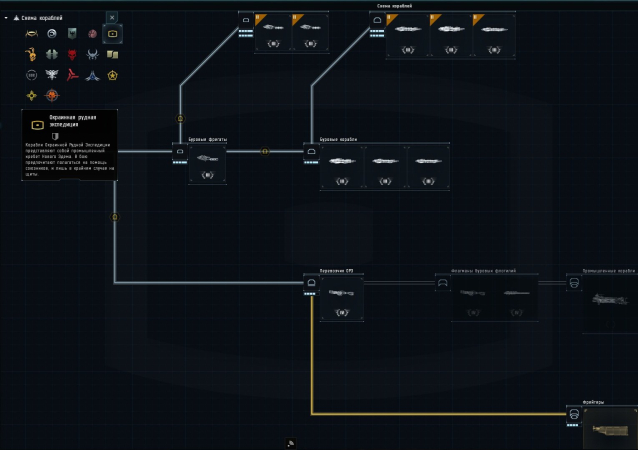Select the gold star CONCORD faction icon
The image size is (638, 450).
(112, 75)
